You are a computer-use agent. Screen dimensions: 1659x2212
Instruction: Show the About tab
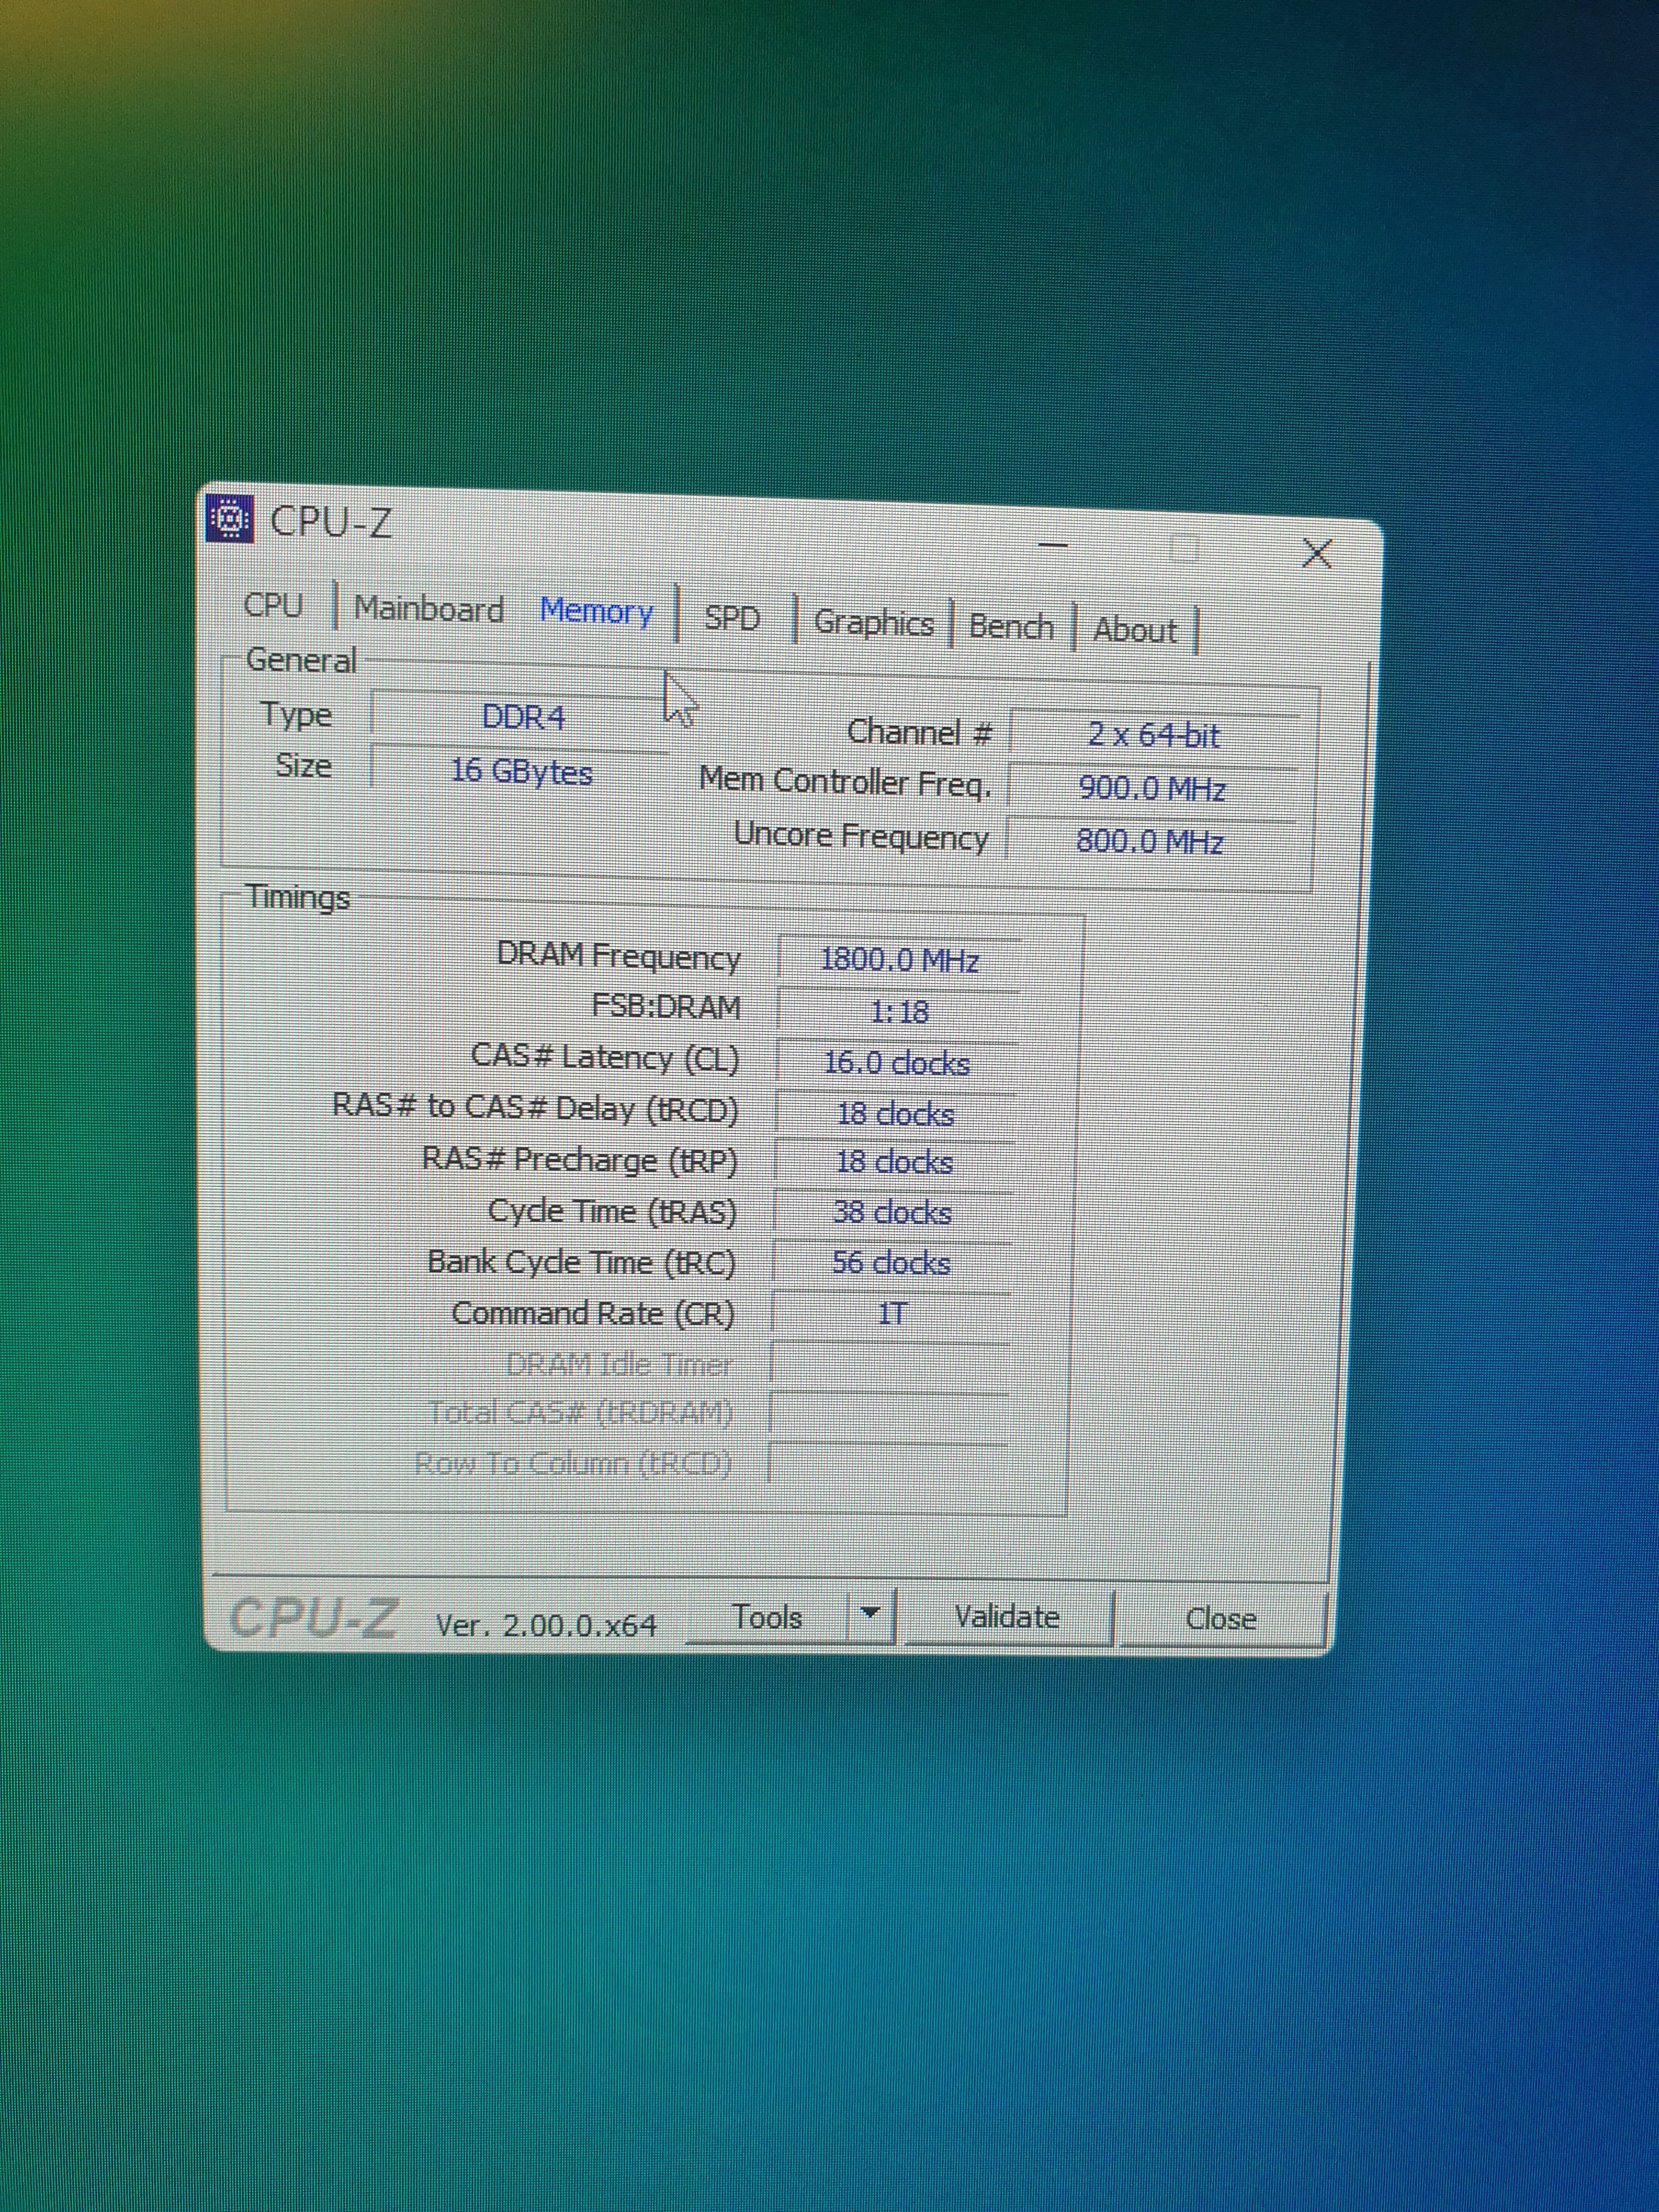(1134, 631)
